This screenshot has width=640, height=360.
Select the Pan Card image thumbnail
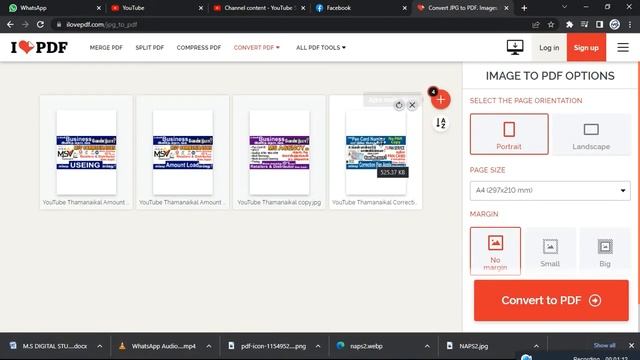[376, 152]
